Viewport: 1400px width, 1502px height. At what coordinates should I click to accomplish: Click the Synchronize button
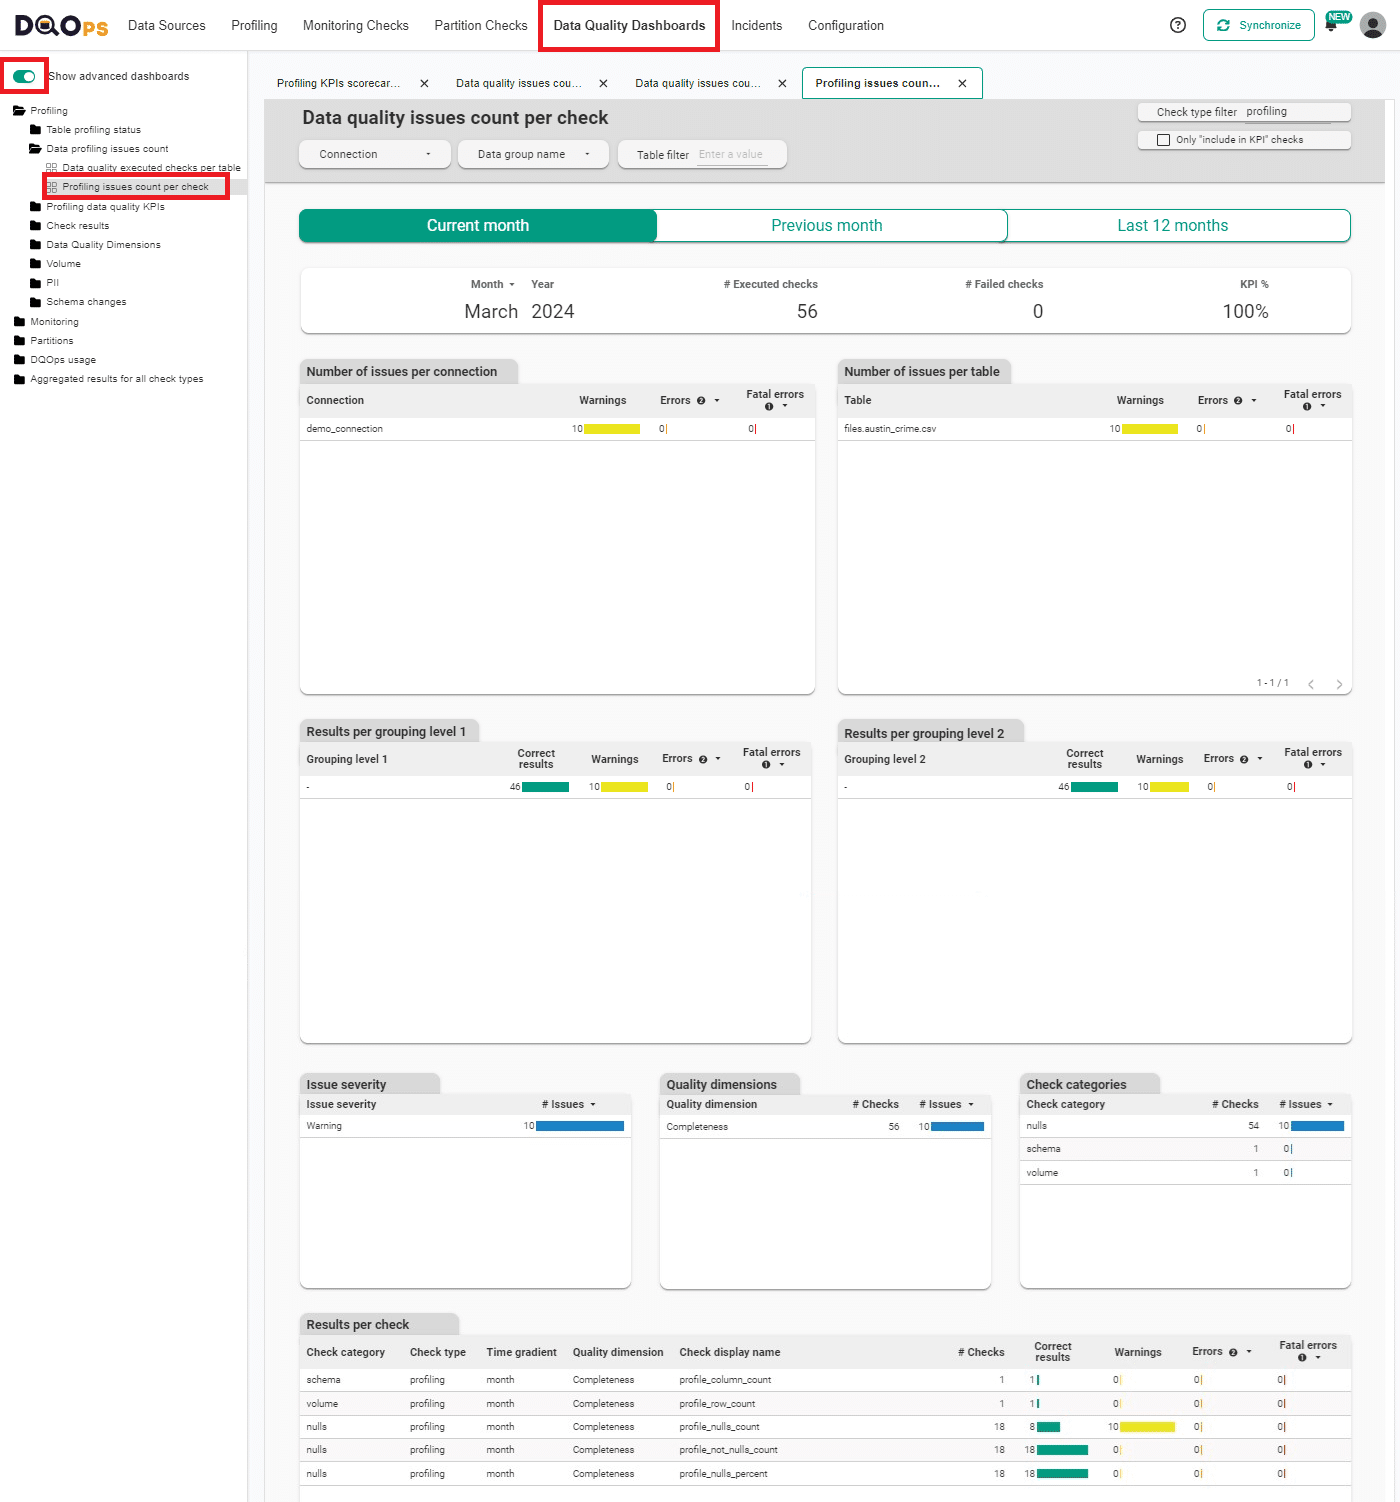1258,24
